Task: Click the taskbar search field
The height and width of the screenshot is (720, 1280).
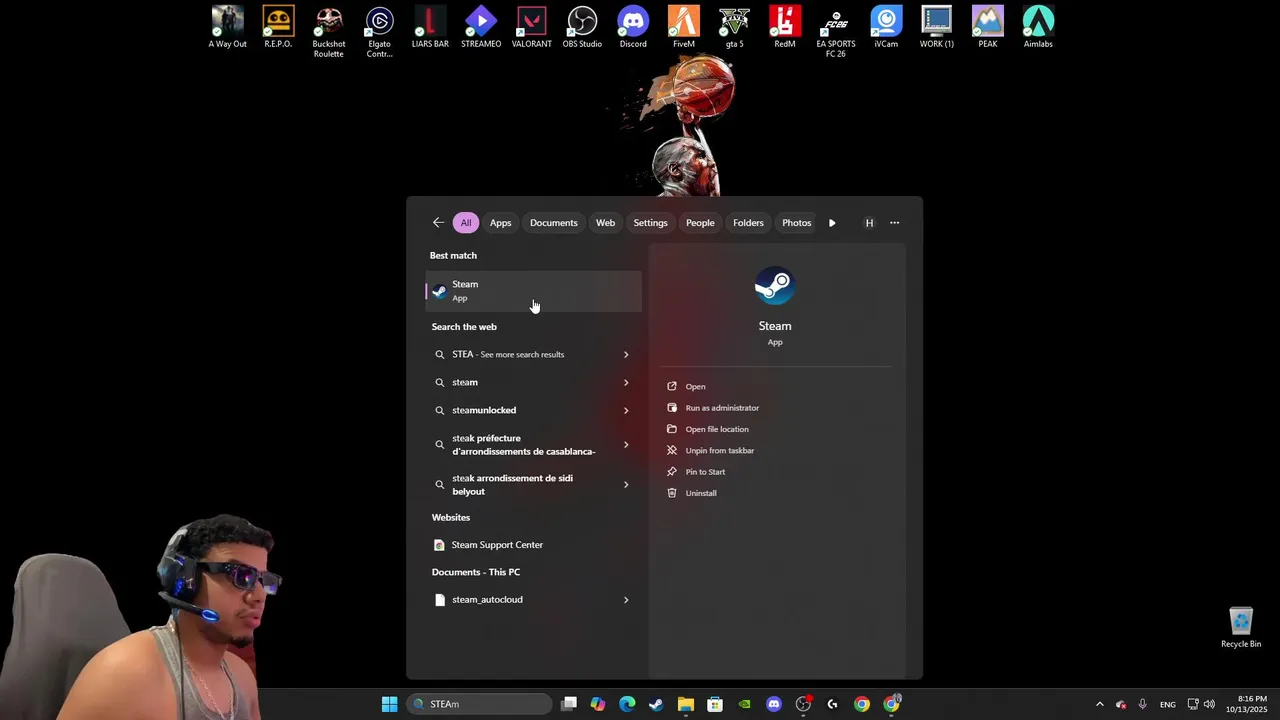Action: pos(480,704)
